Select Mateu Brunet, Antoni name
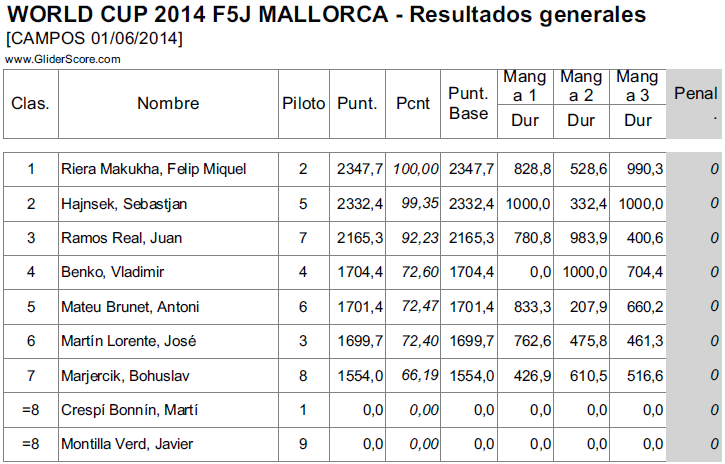 [130, 307]
